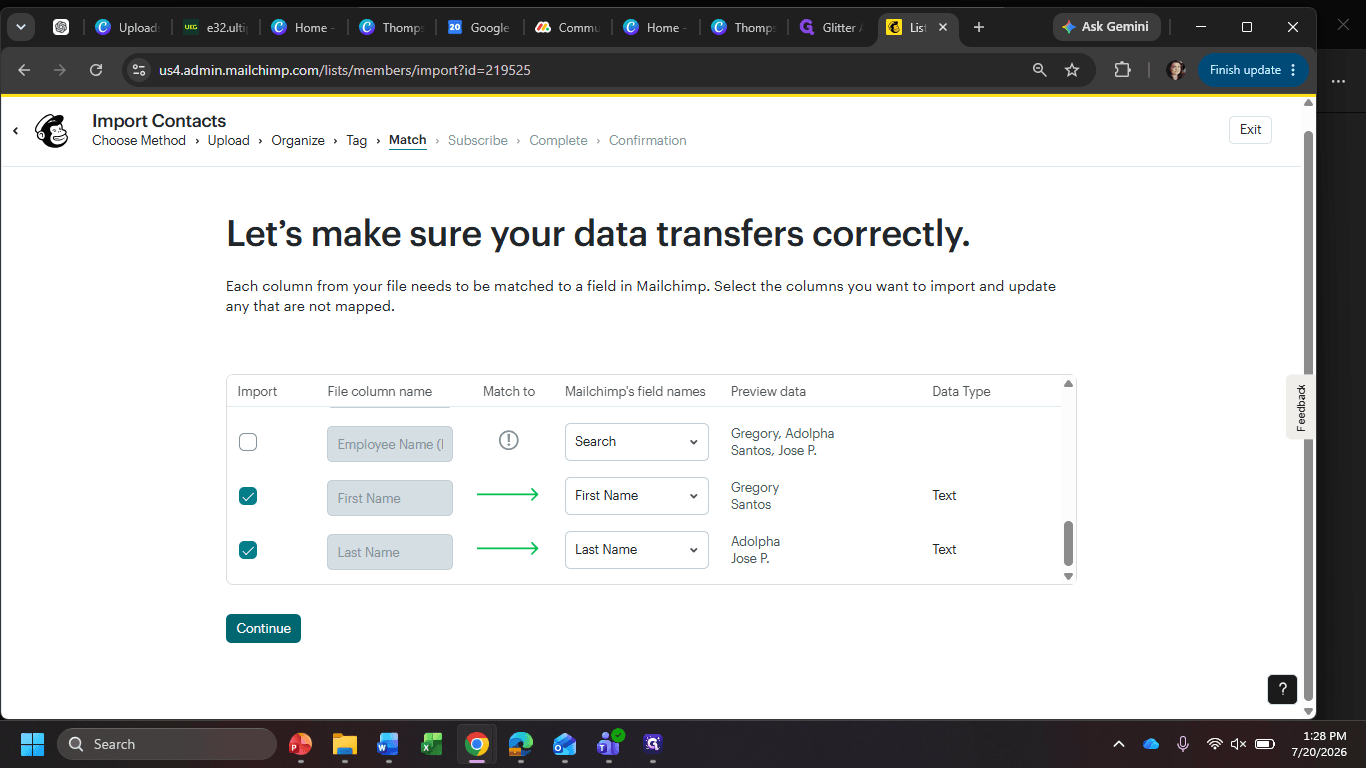
Task: Click the warning icon for Employee Name row
Action: pyautogui.click(x=509, y=440)
